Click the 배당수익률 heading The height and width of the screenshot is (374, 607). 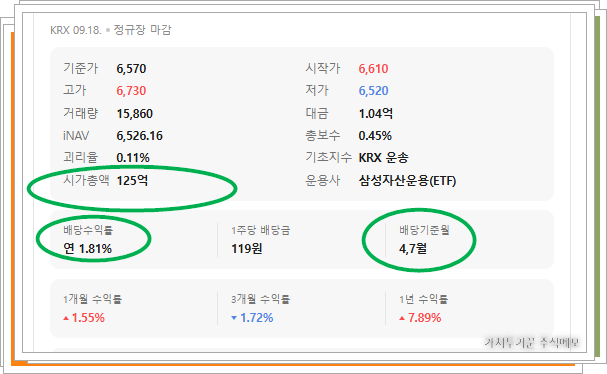[x=88, y=230]
